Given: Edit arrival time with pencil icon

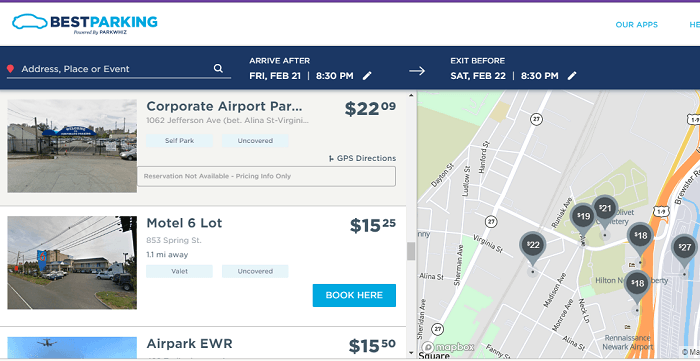Looking at the screenshot, I should click(367, 76).
